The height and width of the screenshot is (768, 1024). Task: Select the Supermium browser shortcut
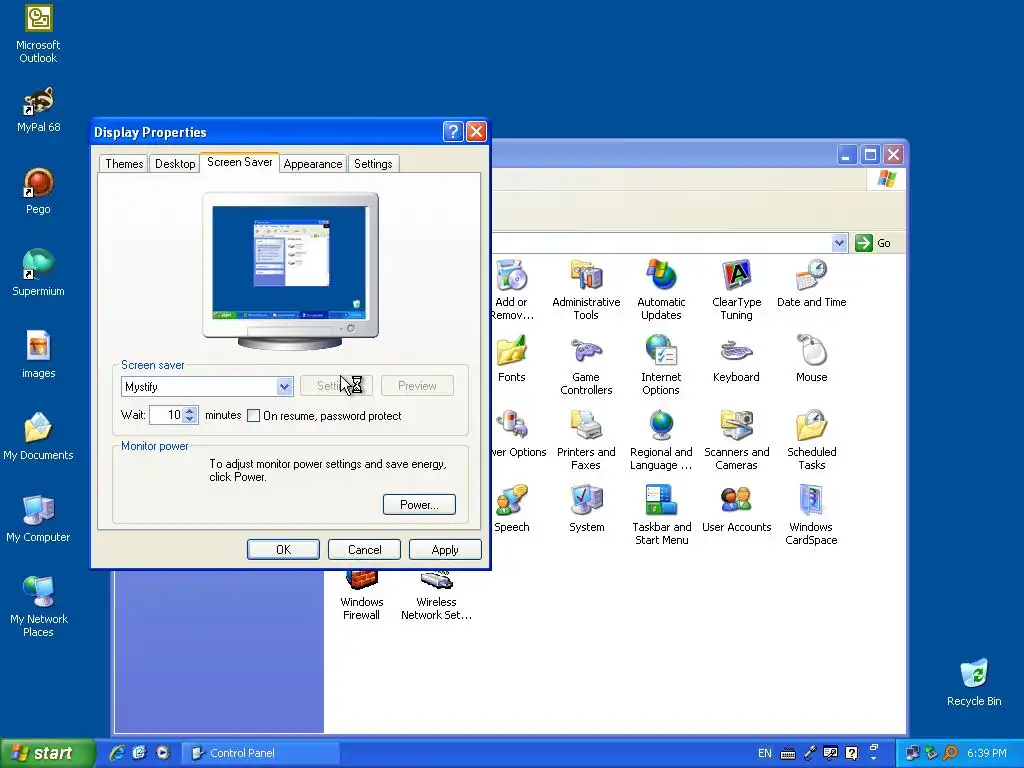39,272
